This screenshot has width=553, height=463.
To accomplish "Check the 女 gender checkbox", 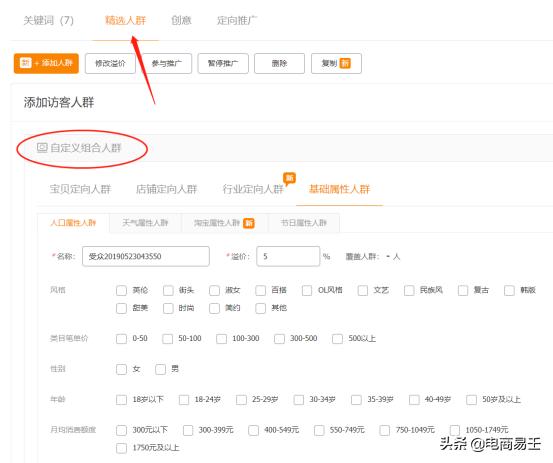I will pos(121,369).
